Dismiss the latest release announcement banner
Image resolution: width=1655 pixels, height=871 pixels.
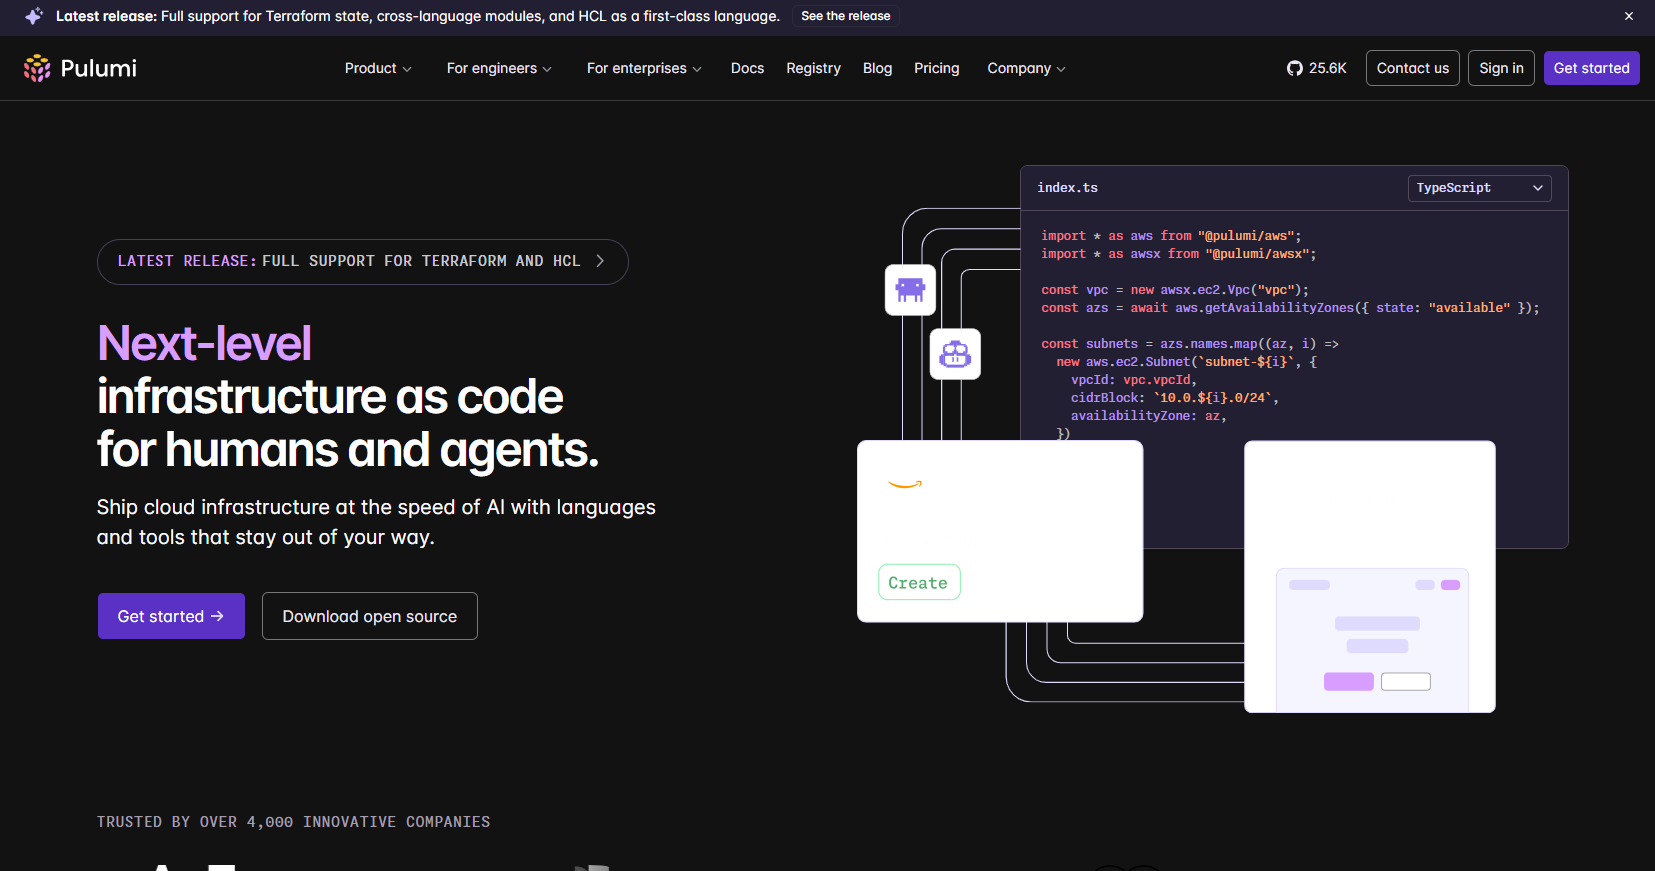point(1629,16)
